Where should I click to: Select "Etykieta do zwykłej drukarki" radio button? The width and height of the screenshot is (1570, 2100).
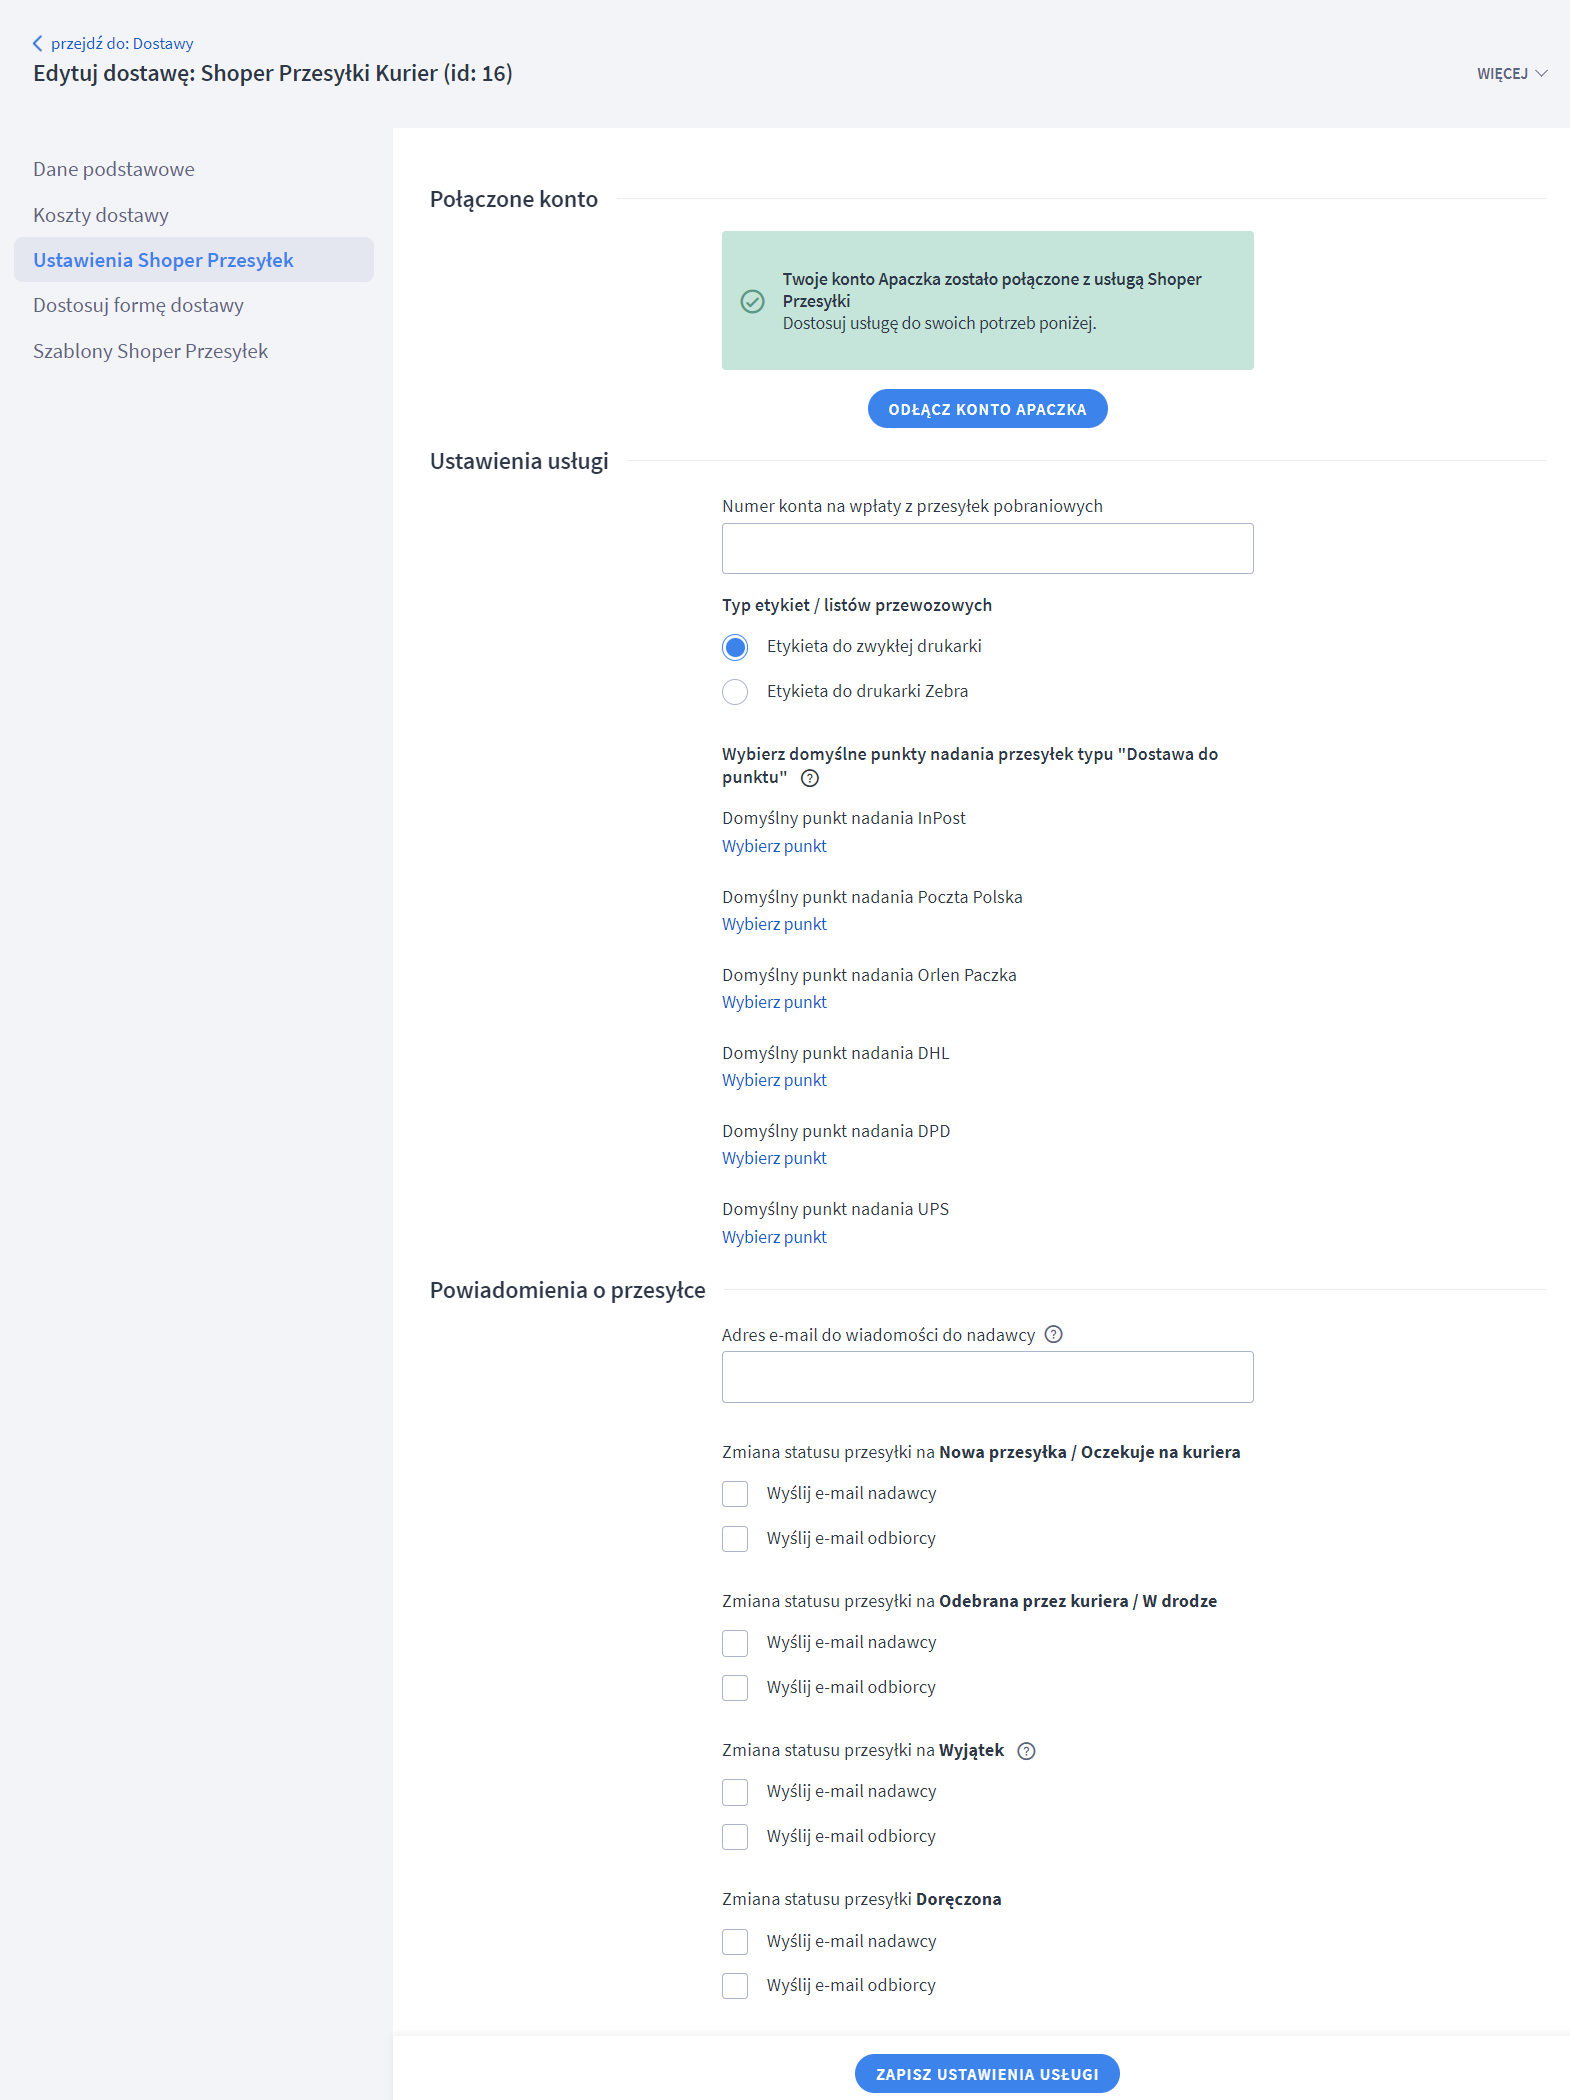pos(735,647)
